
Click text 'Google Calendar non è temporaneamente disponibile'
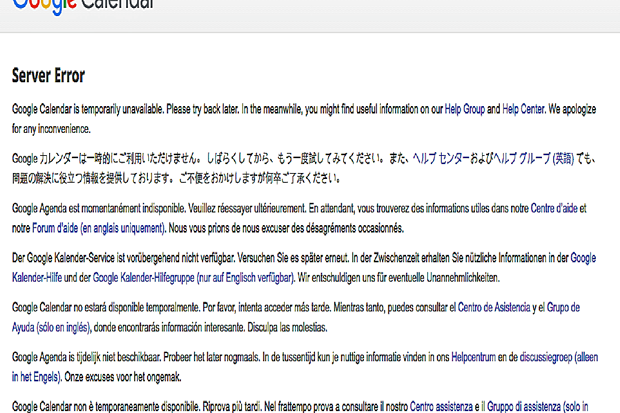(x=106, y=407)
